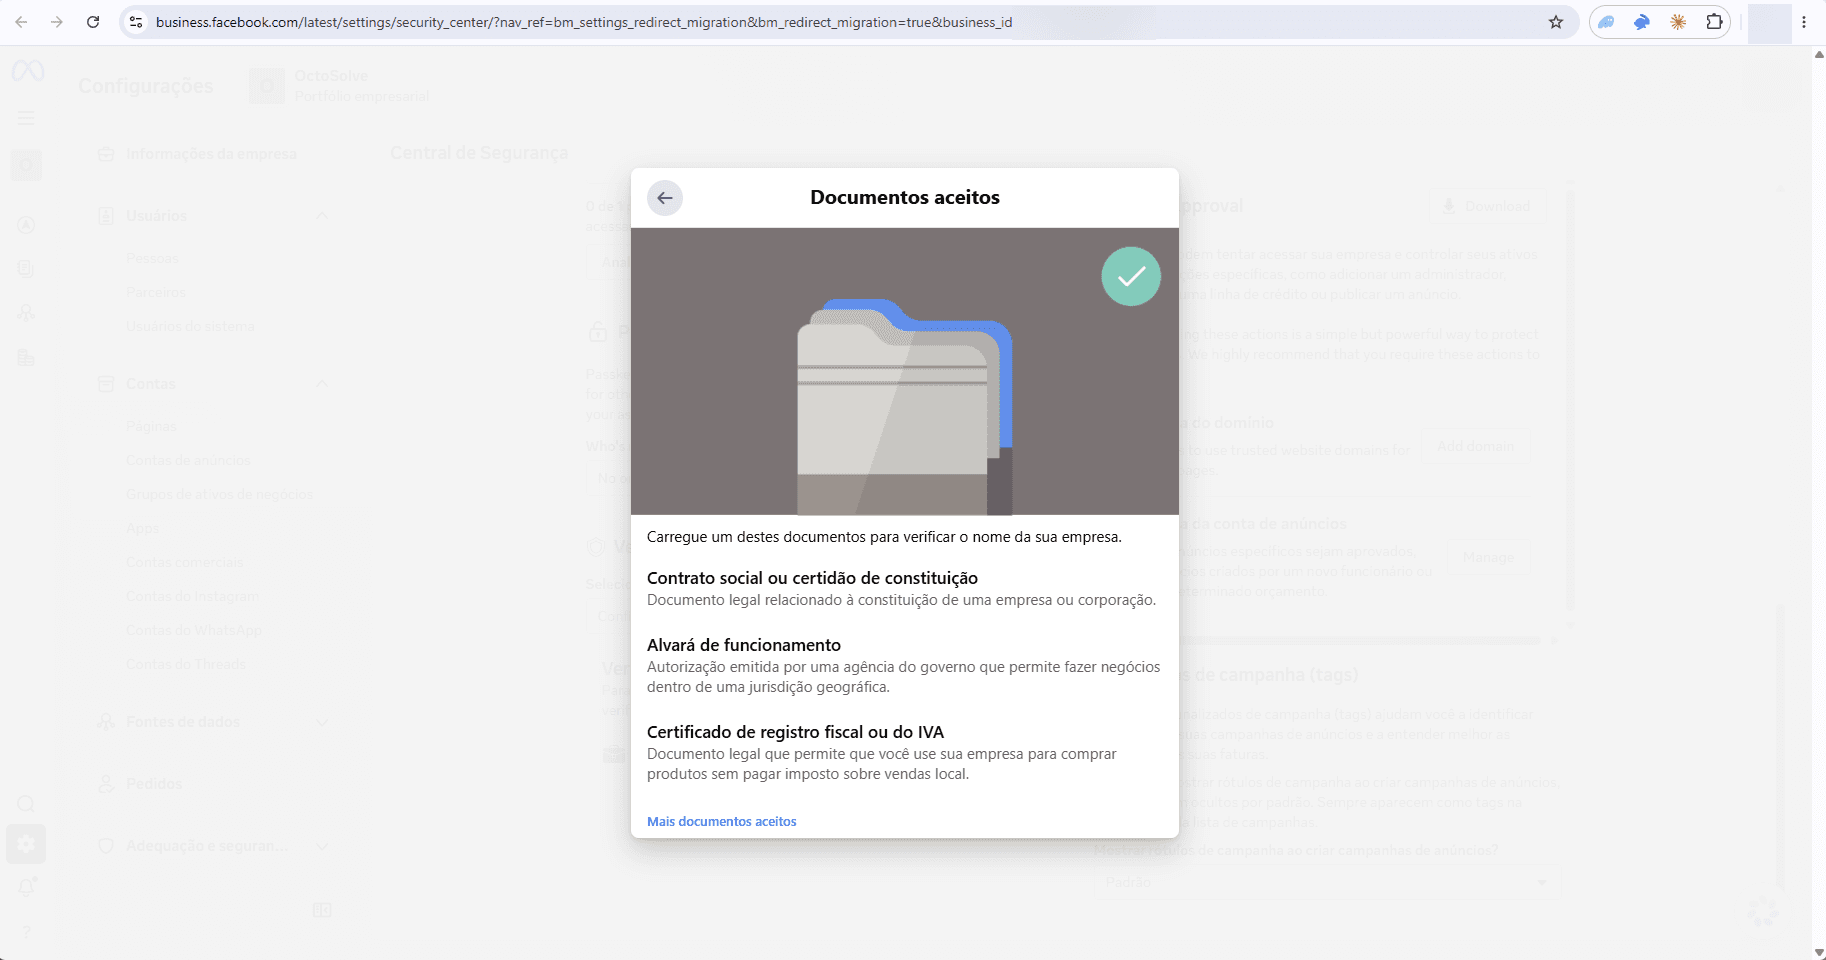Click the orange sunburst extension icon
The width and height of the screenshot is (1826, 960).
[x=1678, y=22]
